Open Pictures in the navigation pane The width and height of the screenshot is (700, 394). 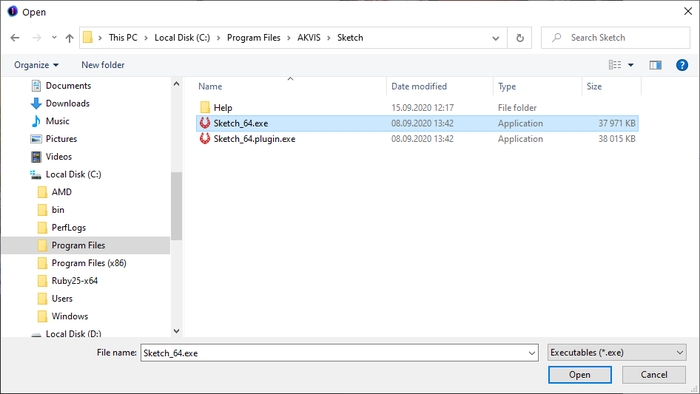pyautogui.click(x=61, y=139)
